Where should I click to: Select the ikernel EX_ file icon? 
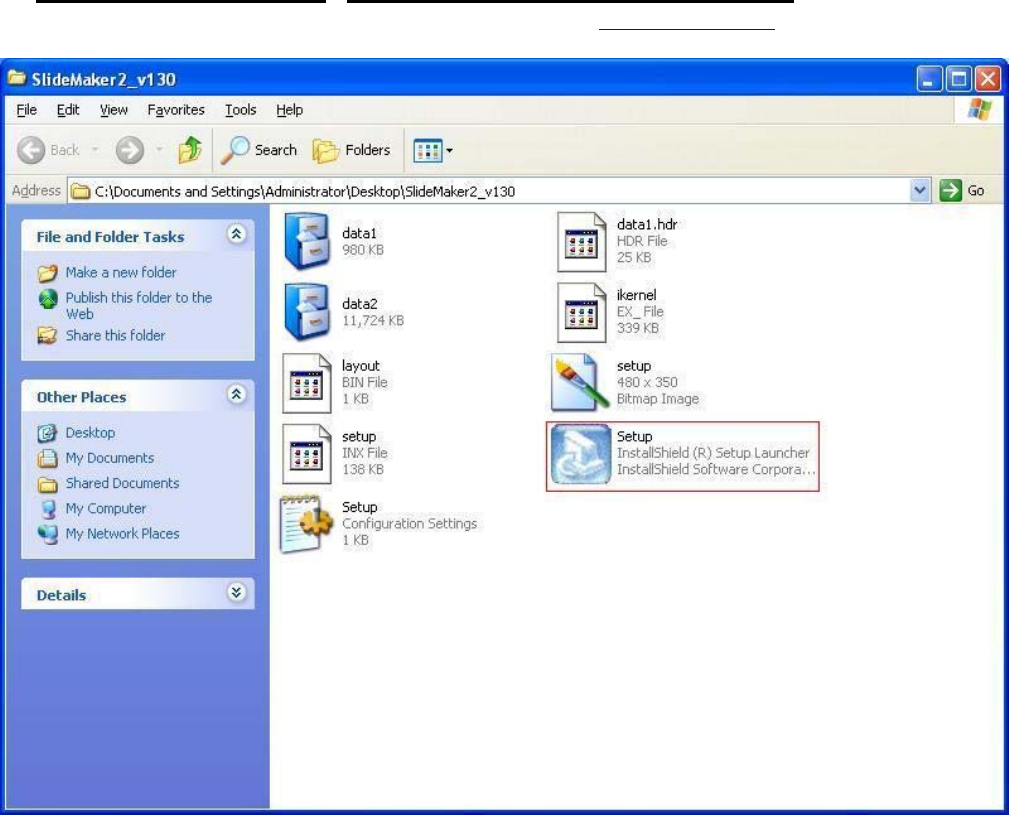pyautogui.click(x=582, y=313)
